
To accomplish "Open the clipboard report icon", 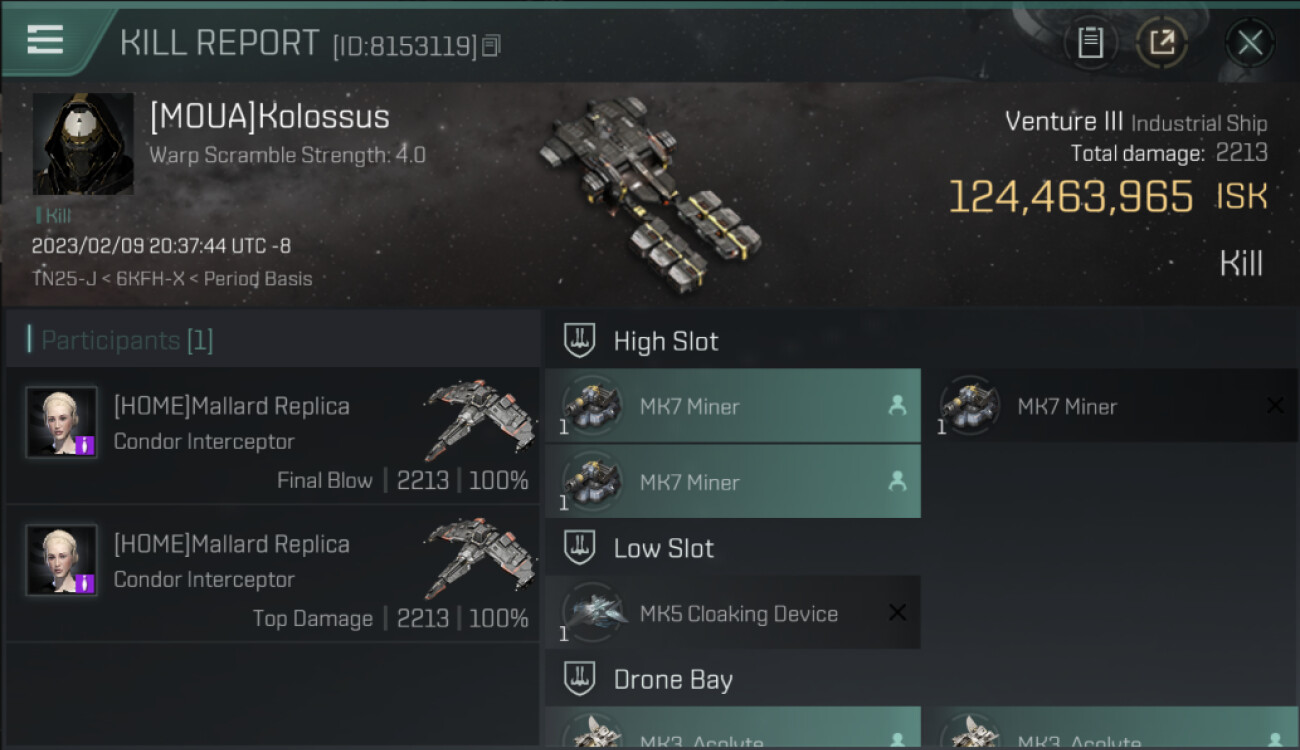I will 1090,43.
